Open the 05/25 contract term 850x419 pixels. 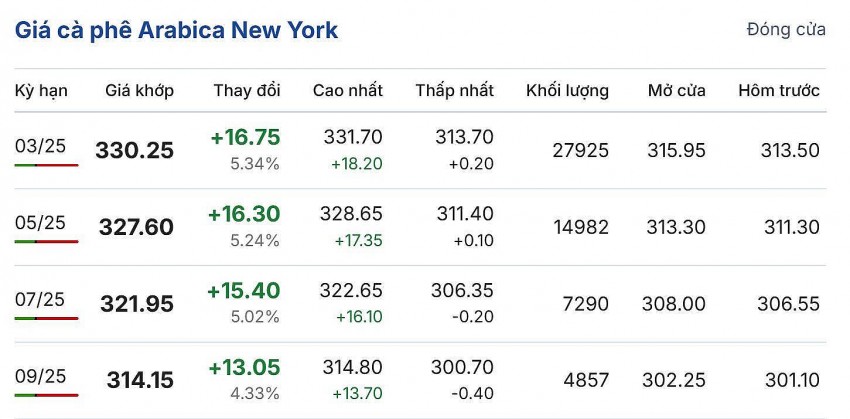(x=40, y=222)
